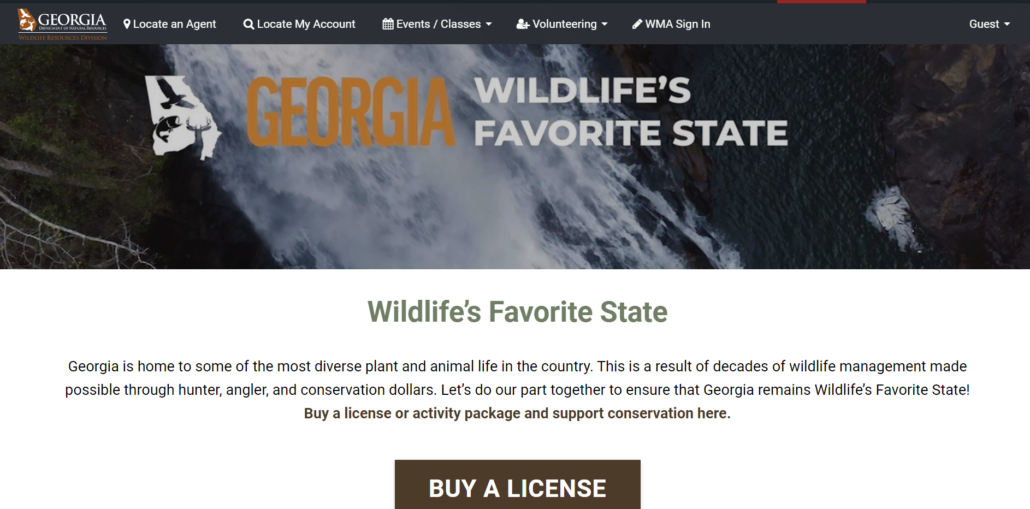Click the Georgia state silhouette logo in banner
This screenshot has height=509, width=1030.
[x=183, y=118]
